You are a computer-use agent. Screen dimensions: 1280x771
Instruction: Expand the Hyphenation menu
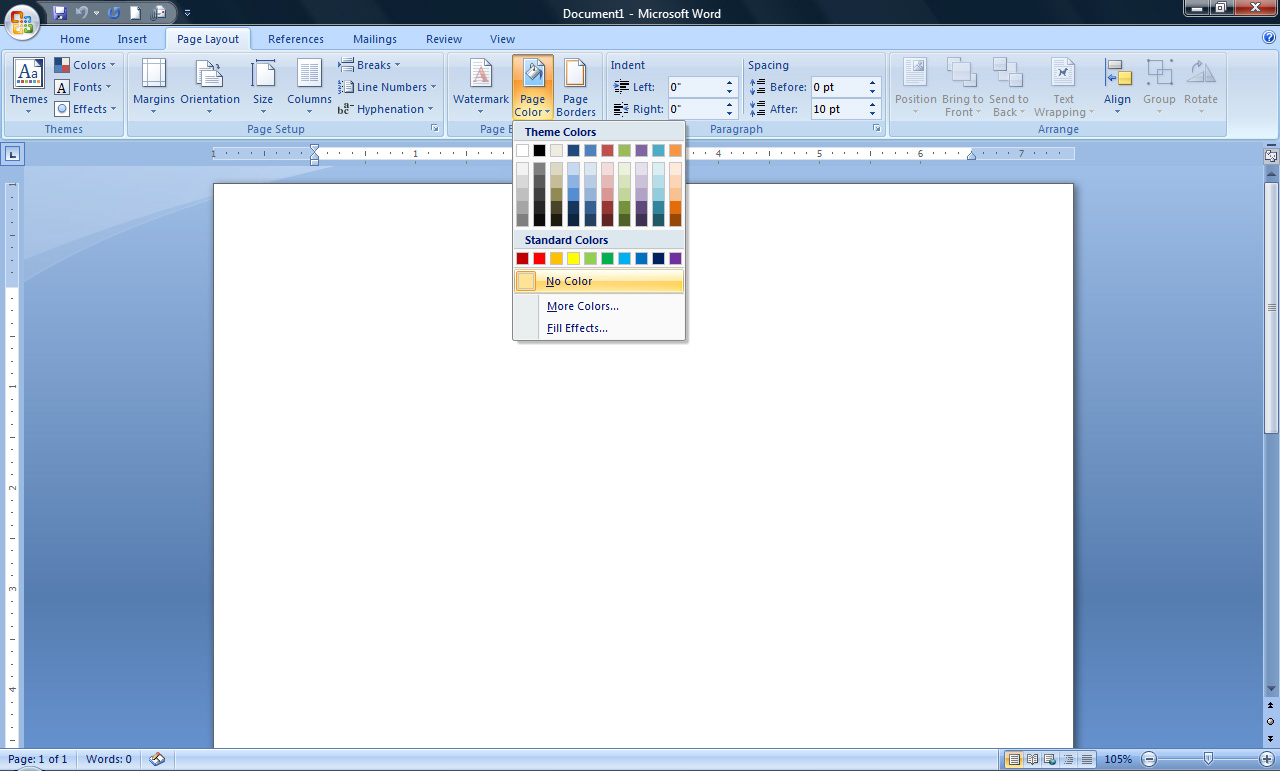click(386, 109)
